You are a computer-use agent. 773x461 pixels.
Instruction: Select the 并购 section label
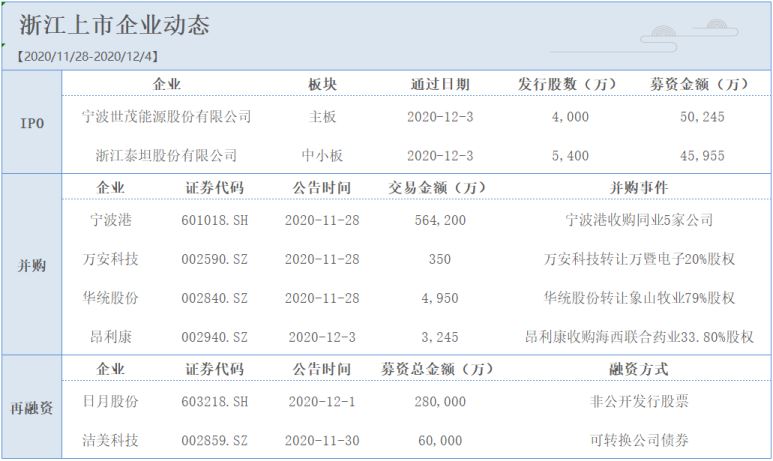click(32, 266)
